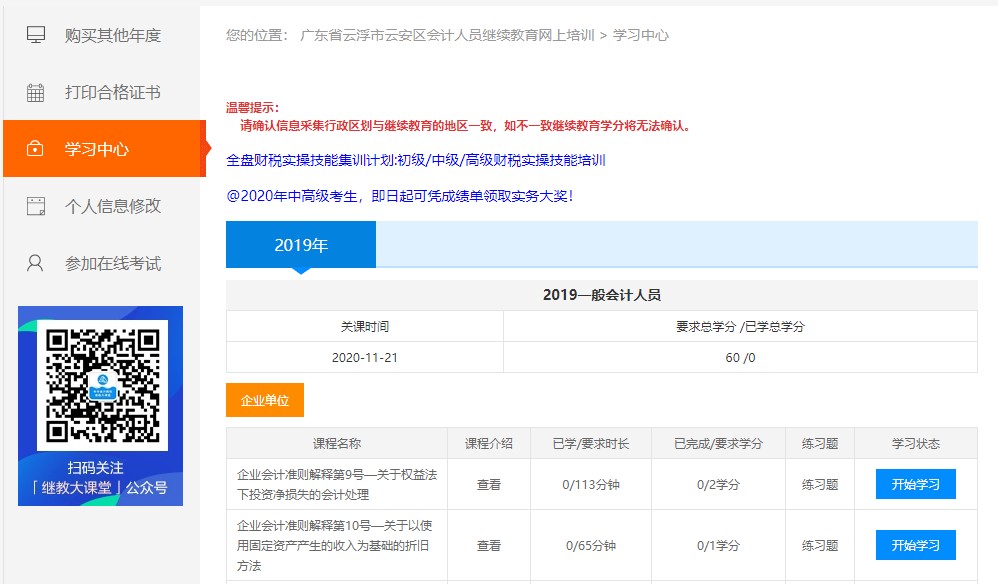Click 开始学习 for the 第10号 course
Viewport: 998px width, 584px height.
click(916, 545)
